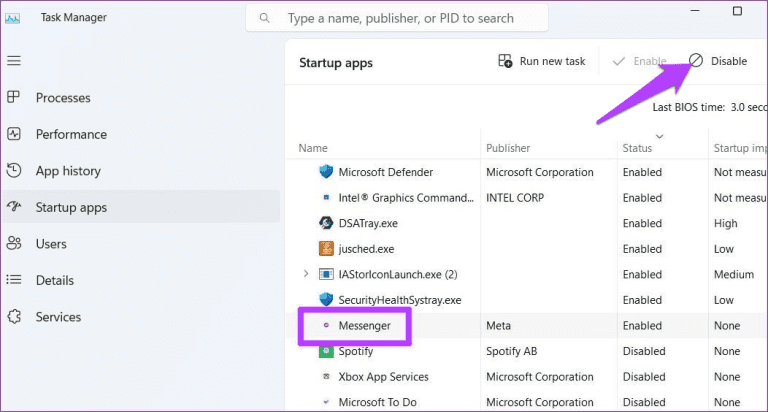This screenshot has width=768, height=412.
Task: Click Spotify's Disabled status cell
Action: (x=644, y=351)
